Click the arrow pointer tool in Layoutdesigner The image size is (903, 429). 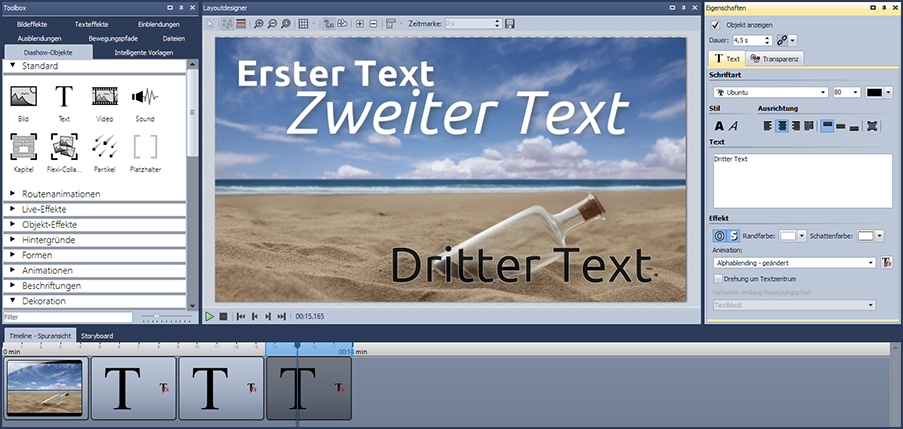point(210,24)
